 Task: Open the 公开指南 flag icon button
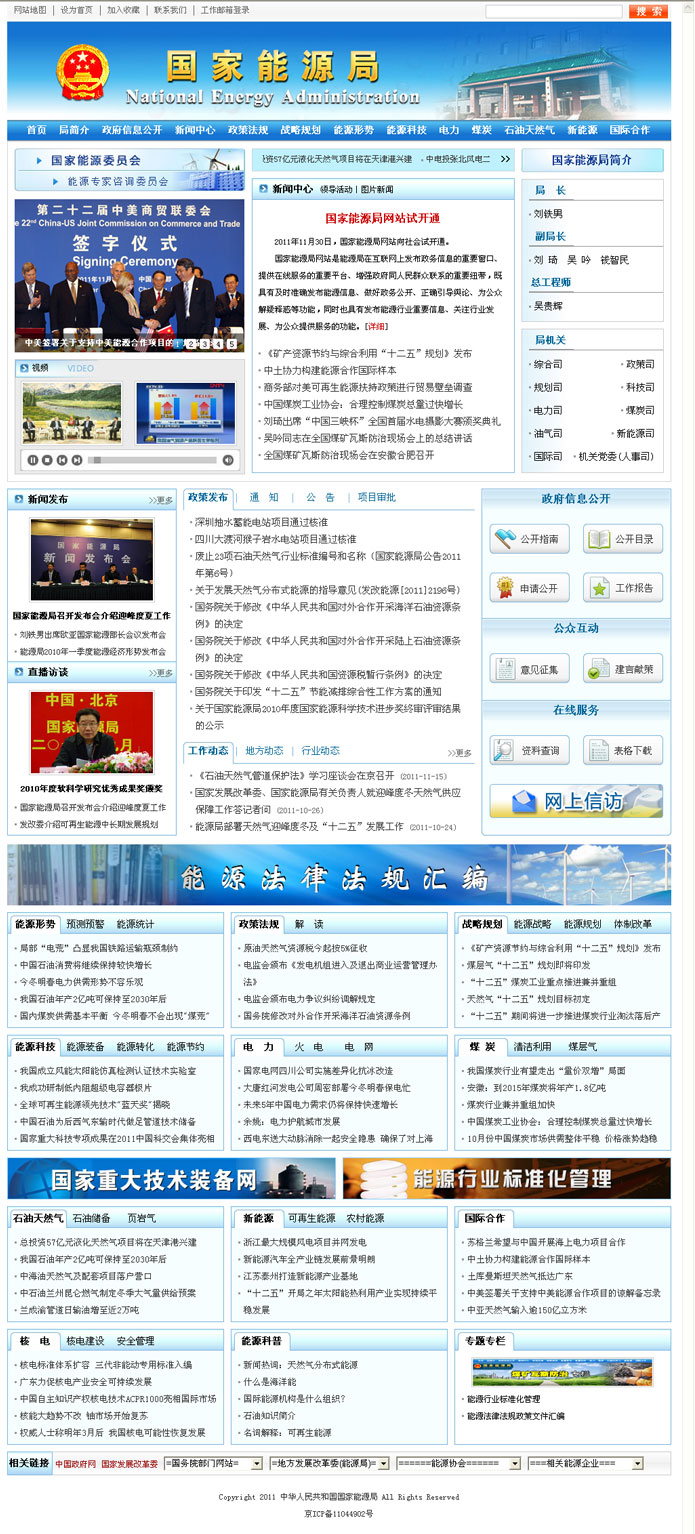[529, 539]
